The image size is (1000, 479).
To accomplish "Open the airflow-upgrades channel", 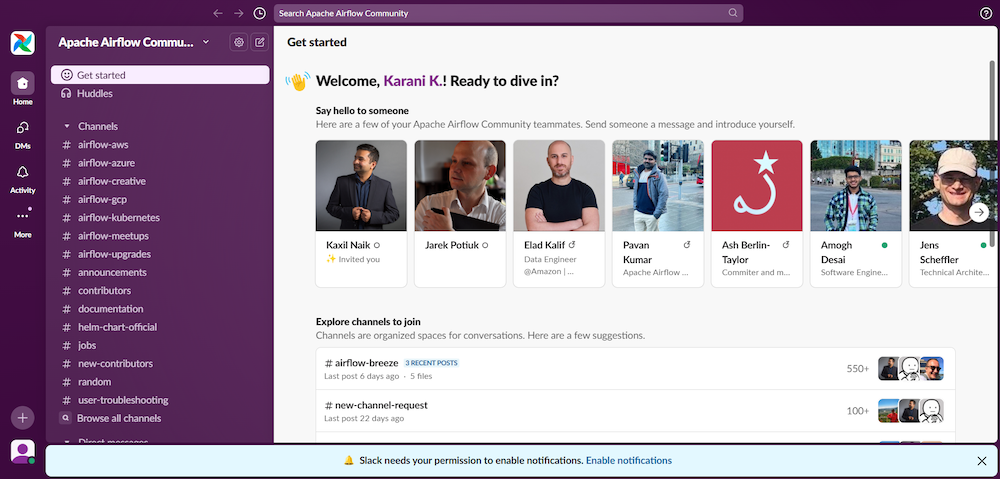I will point(160,254).
